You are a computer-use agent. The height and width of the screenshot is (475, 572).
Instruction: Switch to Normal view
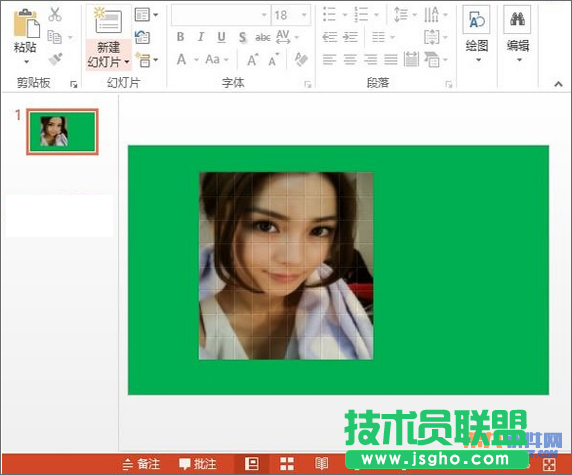pyautogui.click(x=251, y=464)
